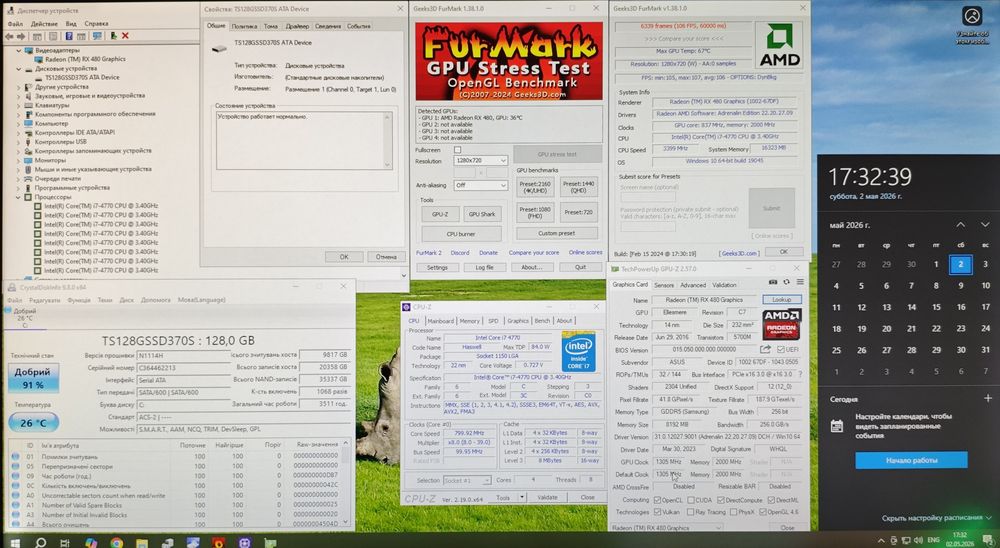The height and width of the screenshot is (548, 1000).
Task: Click the 26 °C temperature indicator in CrystalDiskInfo
Action: point(33,422)
